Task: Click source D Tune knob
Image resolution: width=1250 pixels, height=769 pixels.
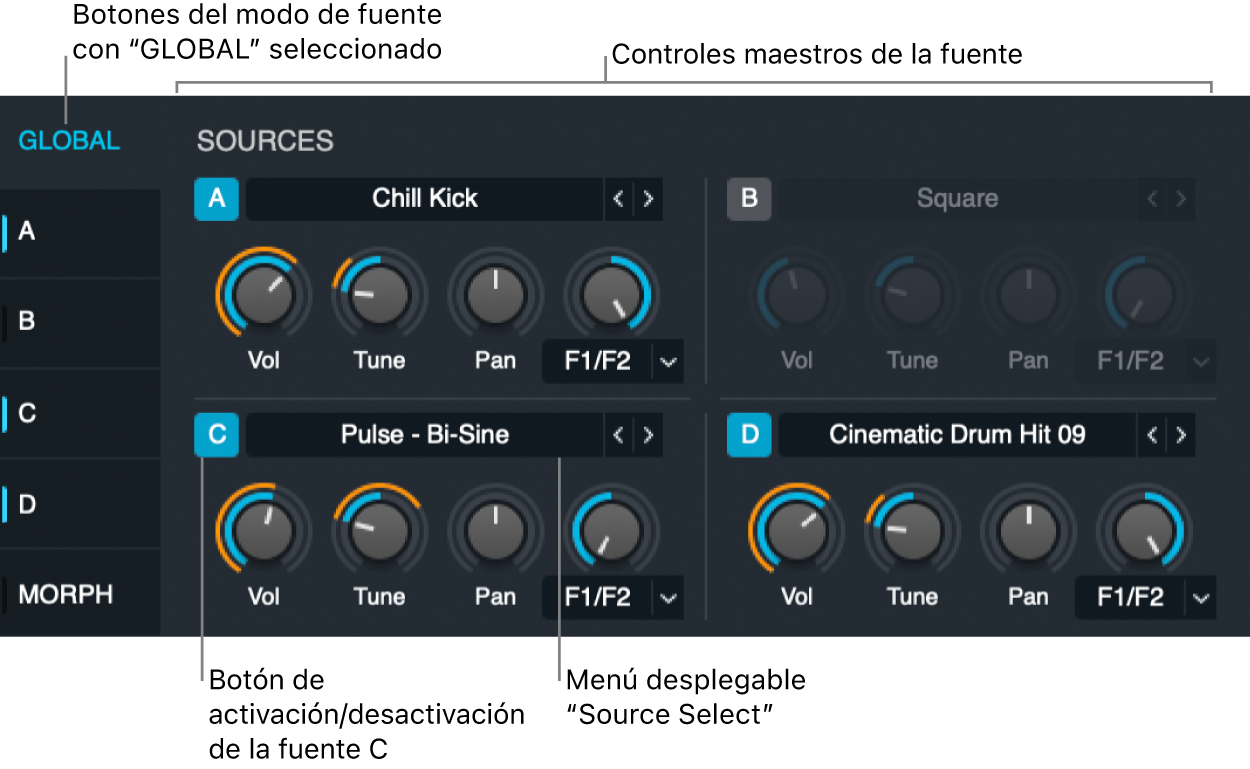Action: tap(912, 530)
